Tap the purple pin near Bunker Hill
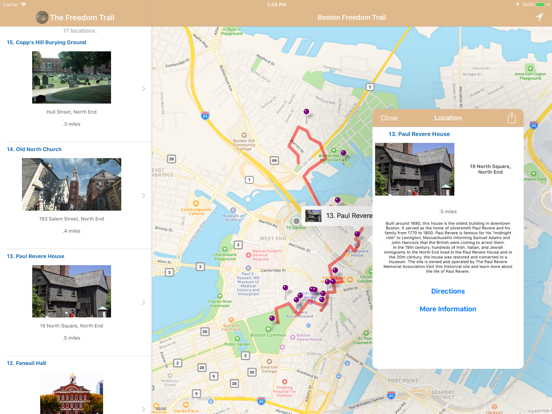The image size is (552, 414). click(306, 112)
